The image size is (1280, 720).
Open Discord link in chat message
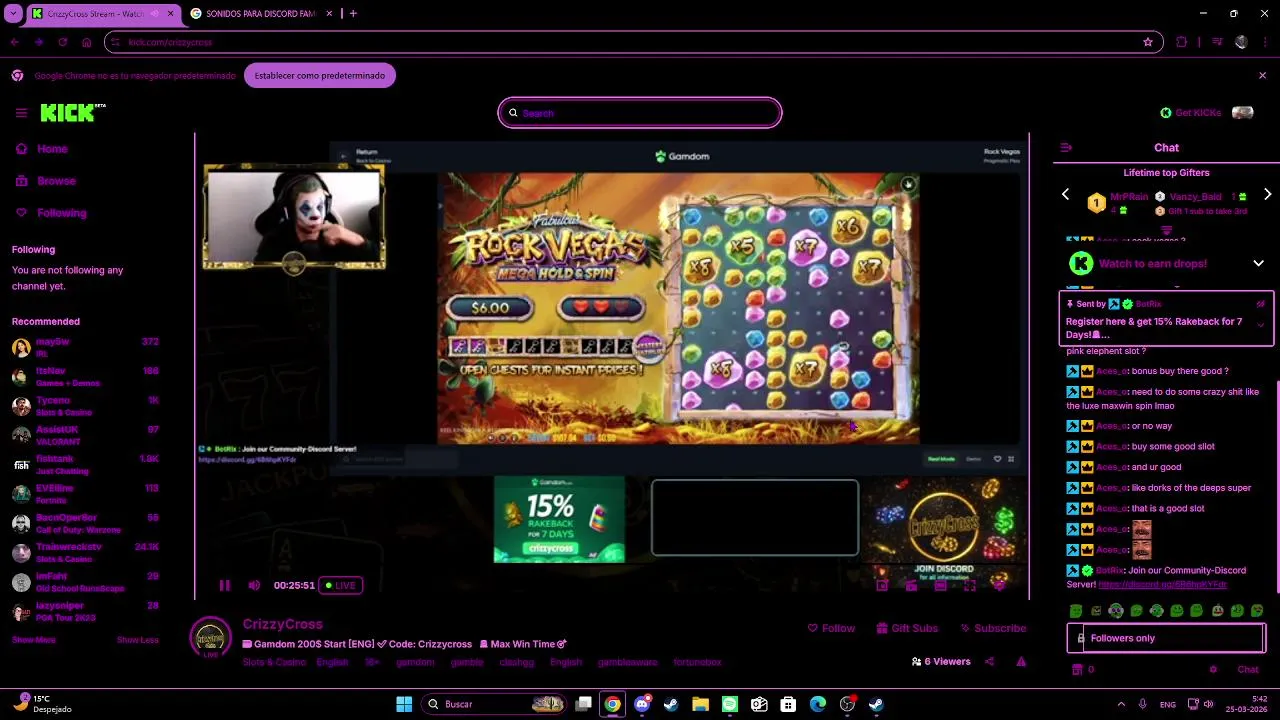1162,584
